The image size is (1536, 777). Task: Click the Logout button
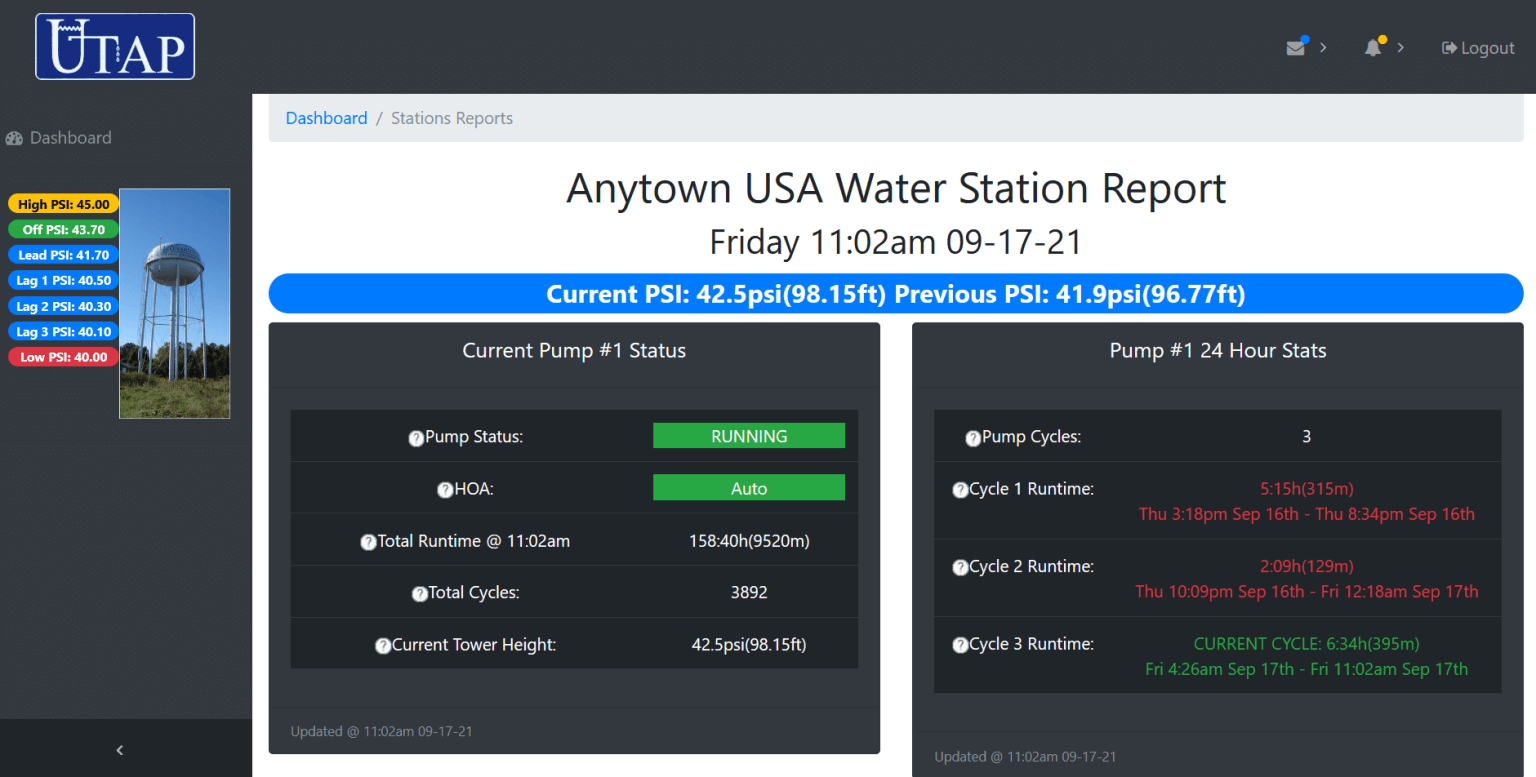tap(1477, 47)
